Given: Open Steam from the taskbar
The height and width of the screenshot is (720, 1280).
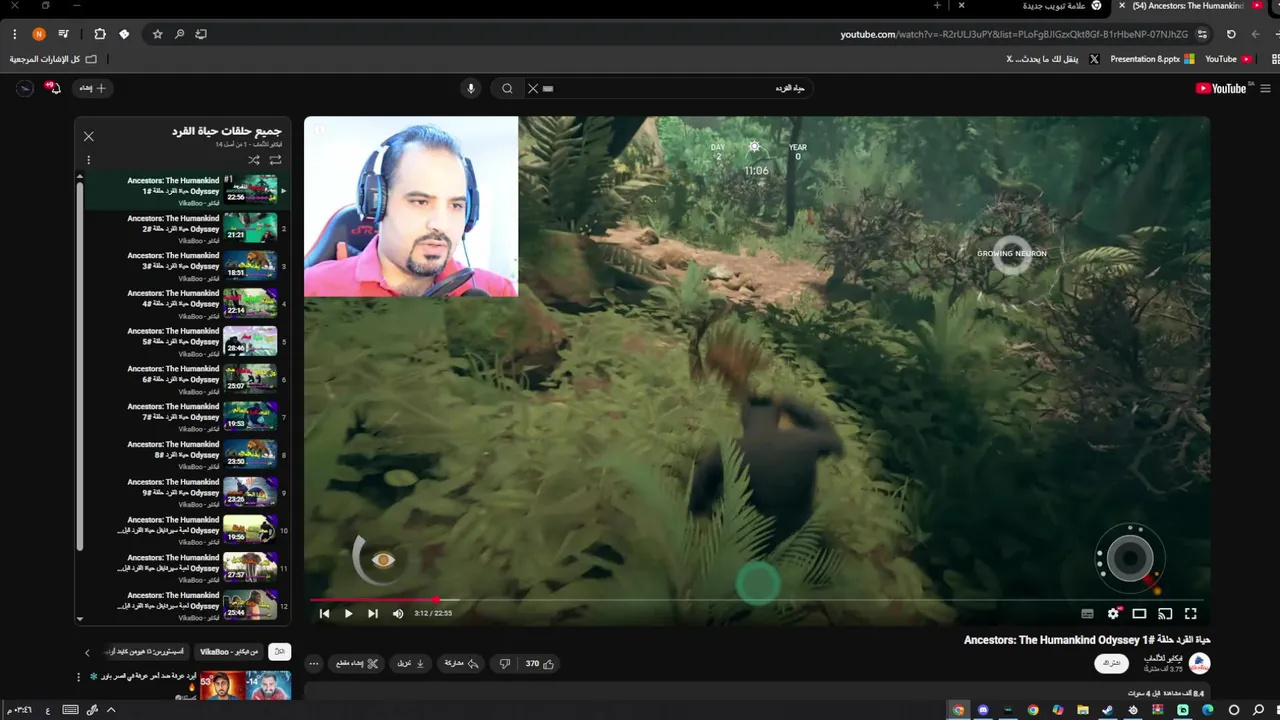Looking at the screenshot, I should pos(1108,710).
